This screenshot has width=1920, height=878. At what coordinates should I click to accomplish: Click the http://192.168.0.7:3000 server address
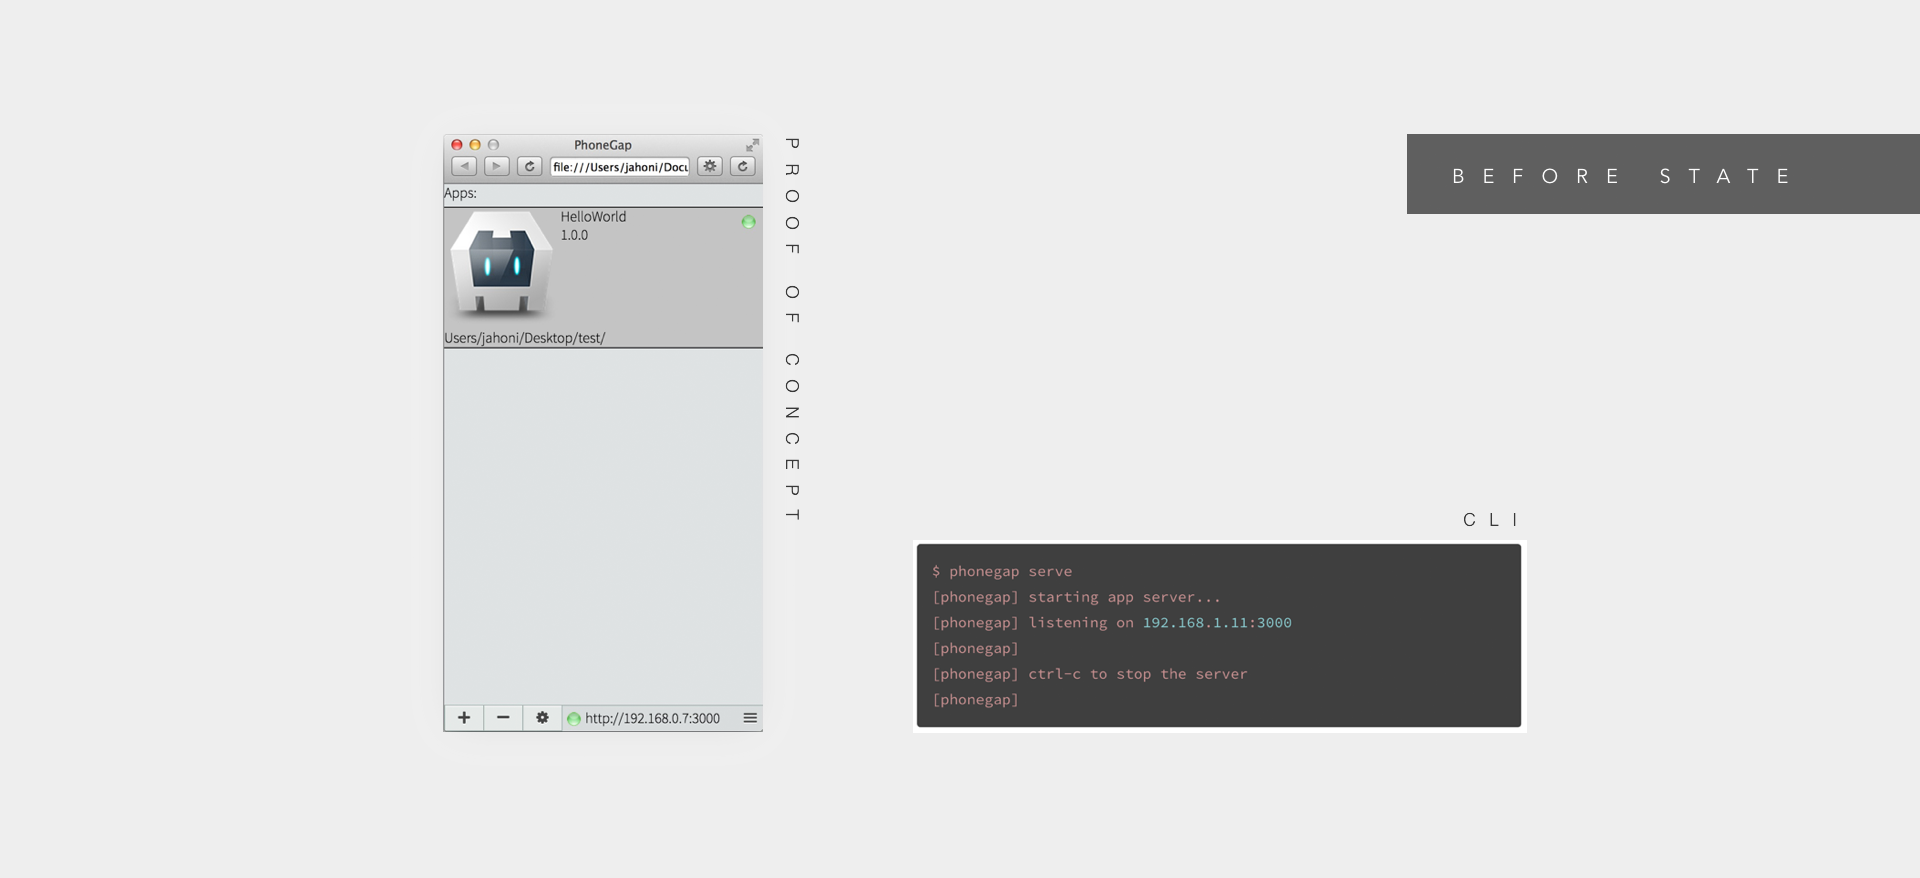[x=652, y=718]
